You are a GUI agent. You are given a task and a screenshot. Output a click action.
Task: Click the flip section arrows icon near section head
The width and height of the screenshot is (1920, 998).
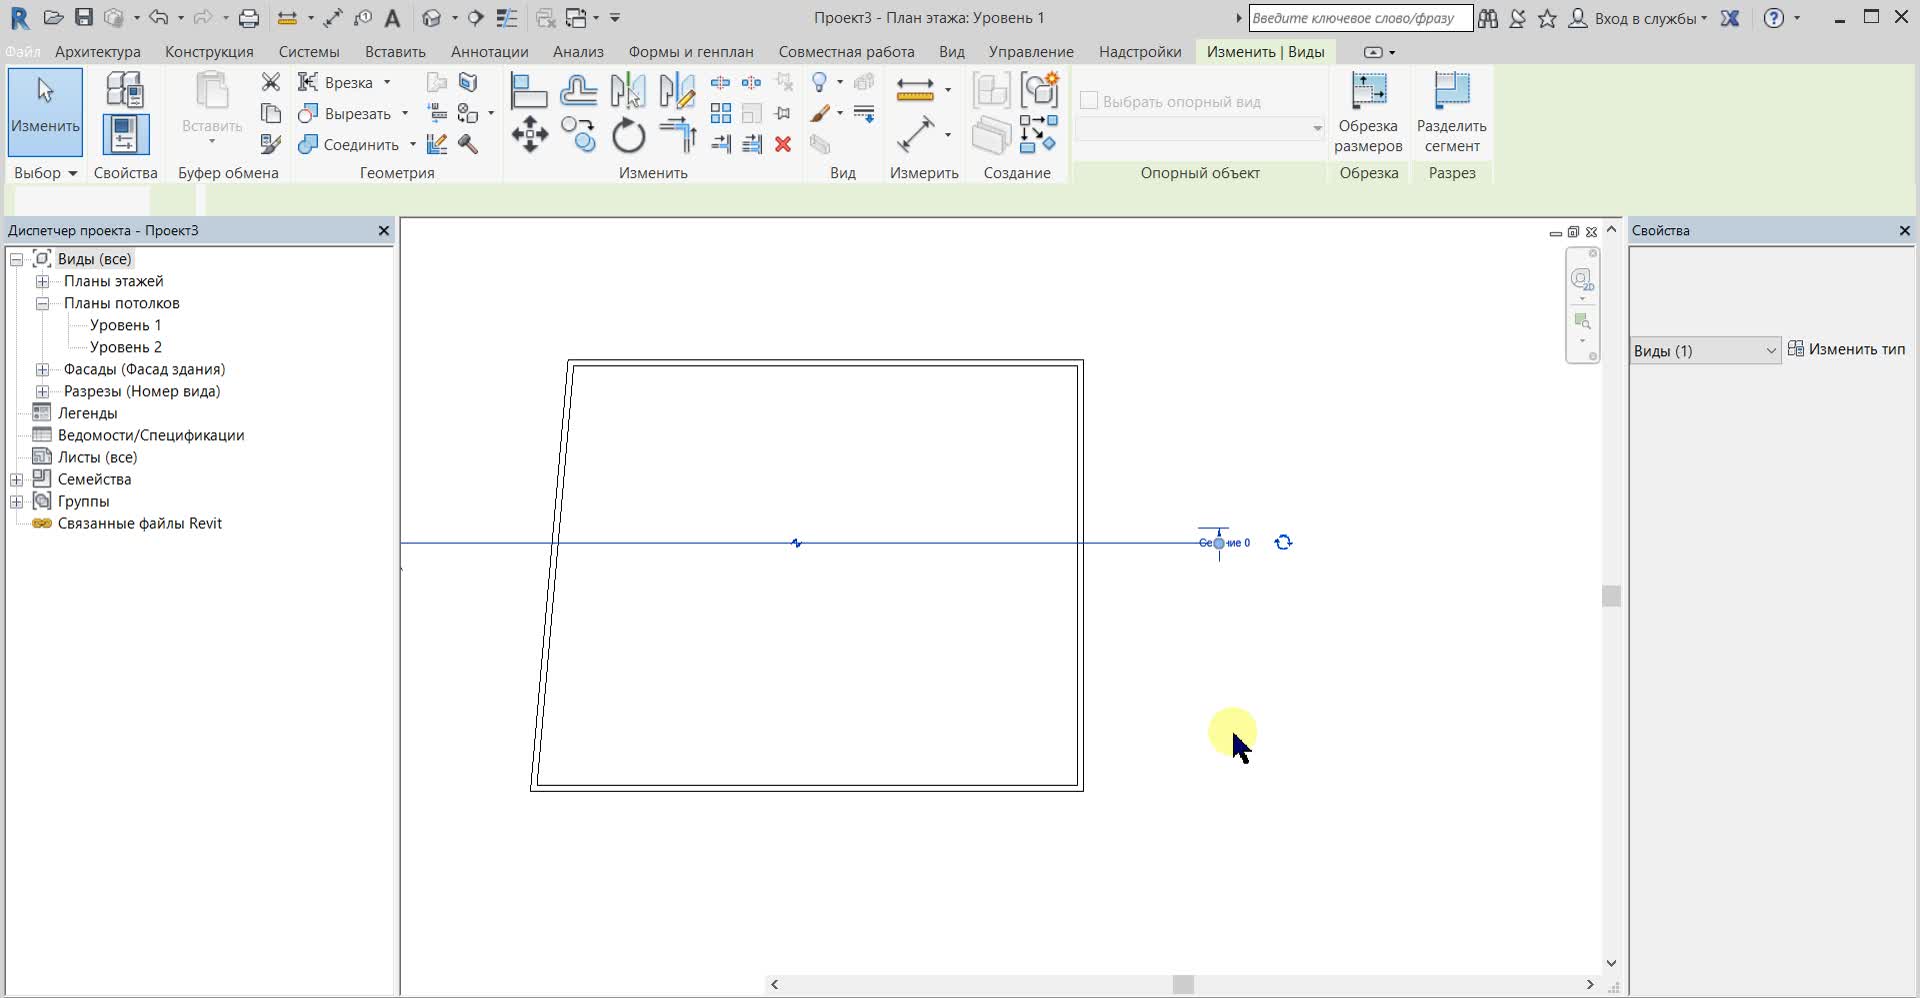click(1284, 542)
